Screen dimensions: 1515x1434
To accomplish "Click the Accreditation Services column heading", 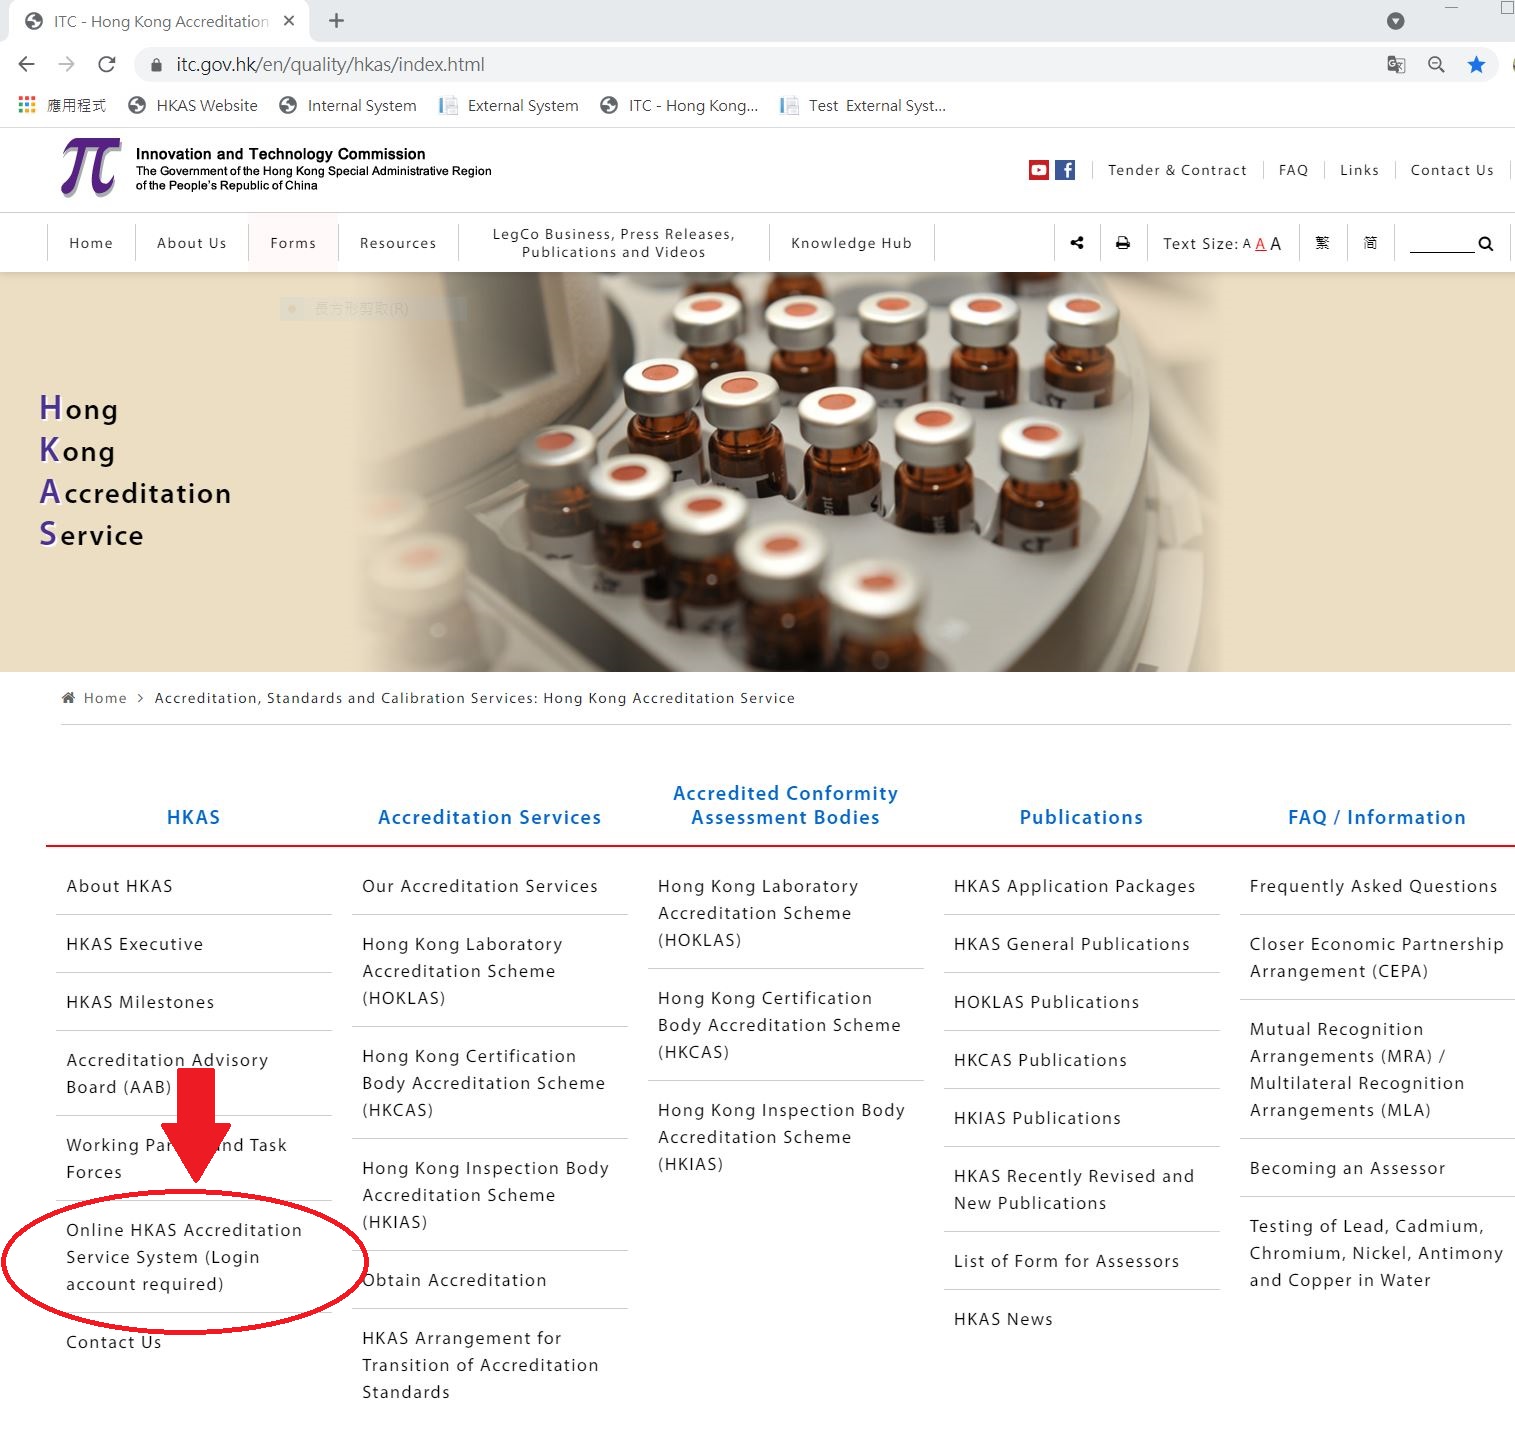I will [490, 817].
